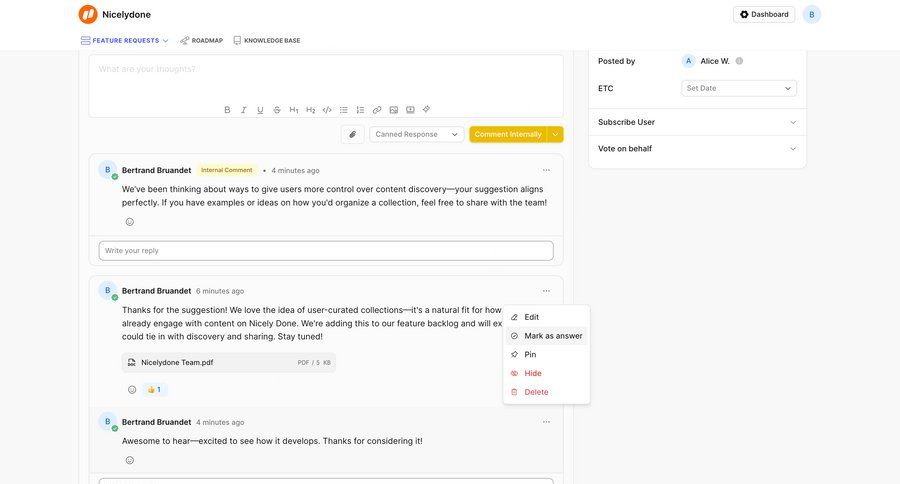The width and height of the screenshot is (900, 484).
Task: Click Bertrand's avatar on 'Awesome to hear' reply
Action: [107, 421]
